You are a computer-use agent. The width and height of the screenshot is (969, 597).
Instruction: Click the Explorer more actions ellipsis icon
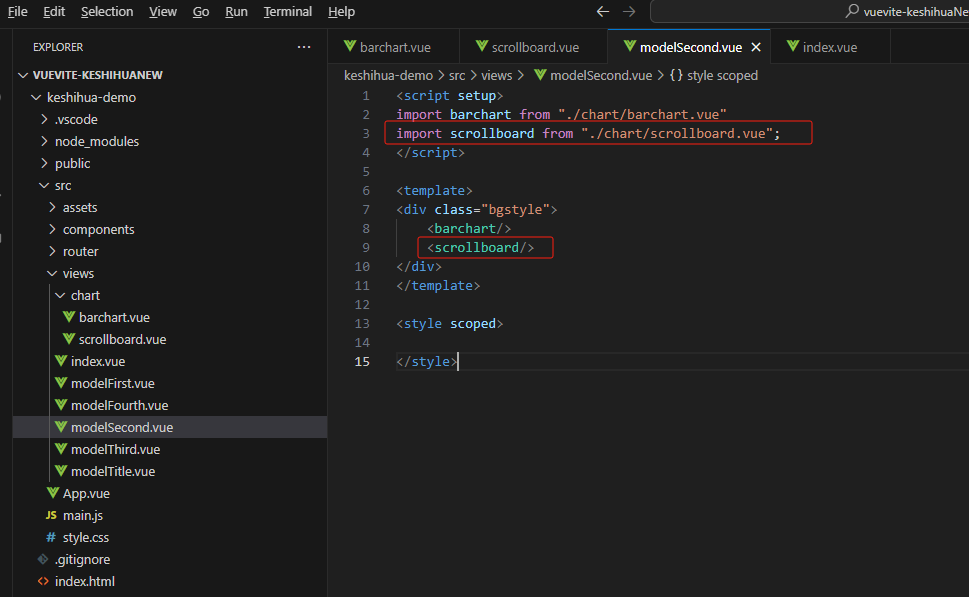point(304,47)
